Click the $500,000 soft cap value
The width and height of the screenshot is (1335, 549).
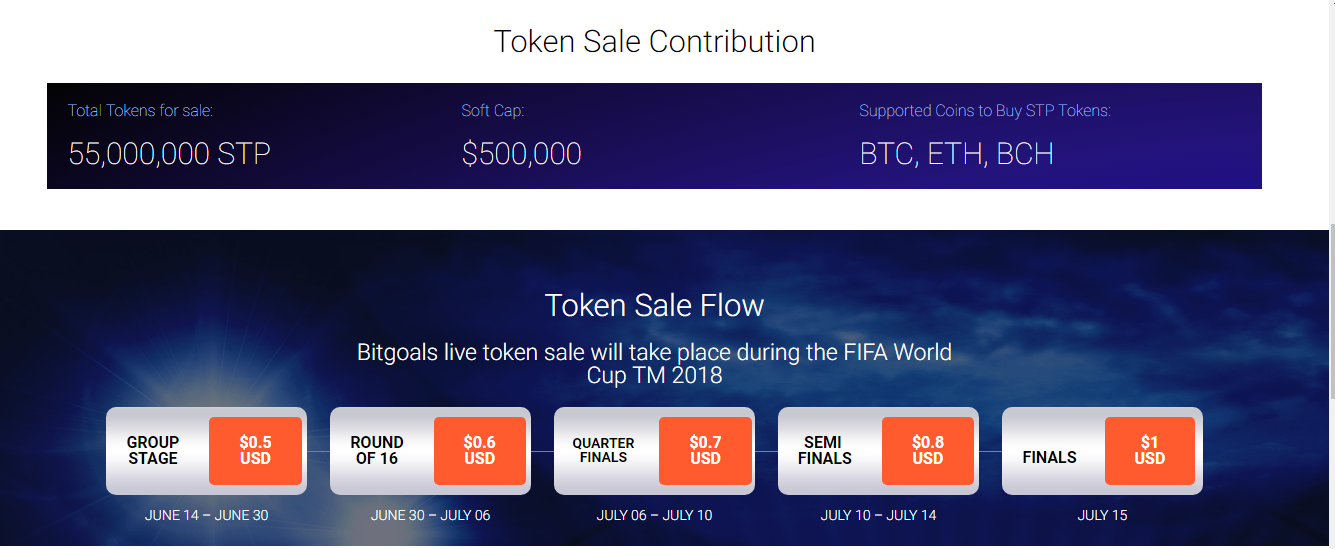point(521,153)
